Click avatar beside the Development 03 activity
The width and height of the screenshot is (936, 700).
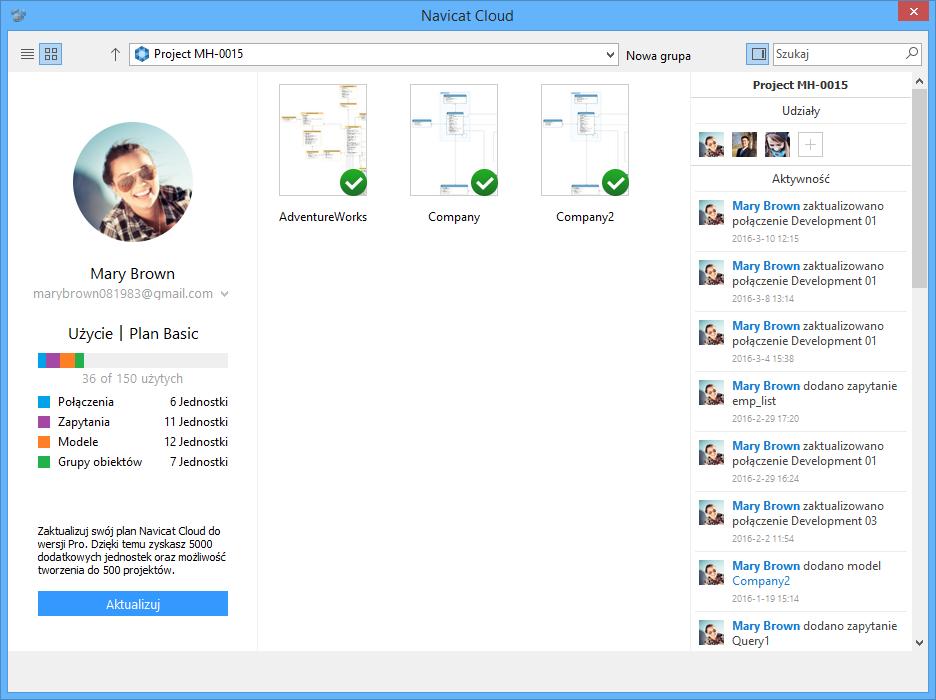pyautogui.click(x=712, y=513)
